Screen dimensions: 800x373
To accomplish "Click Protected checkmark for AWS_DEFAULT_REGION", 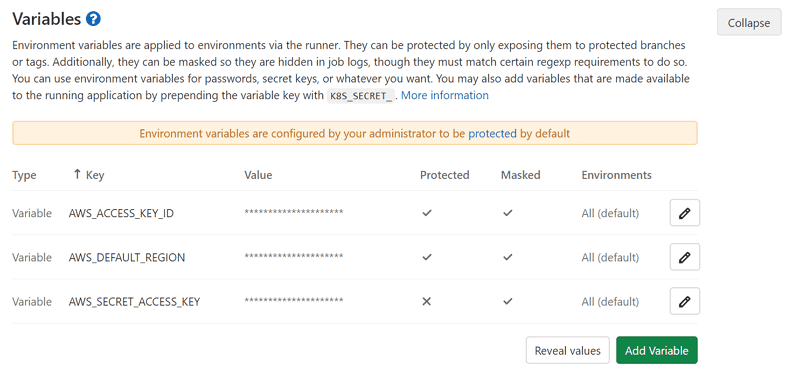I will pyautogui.click(x=427, y=257).
